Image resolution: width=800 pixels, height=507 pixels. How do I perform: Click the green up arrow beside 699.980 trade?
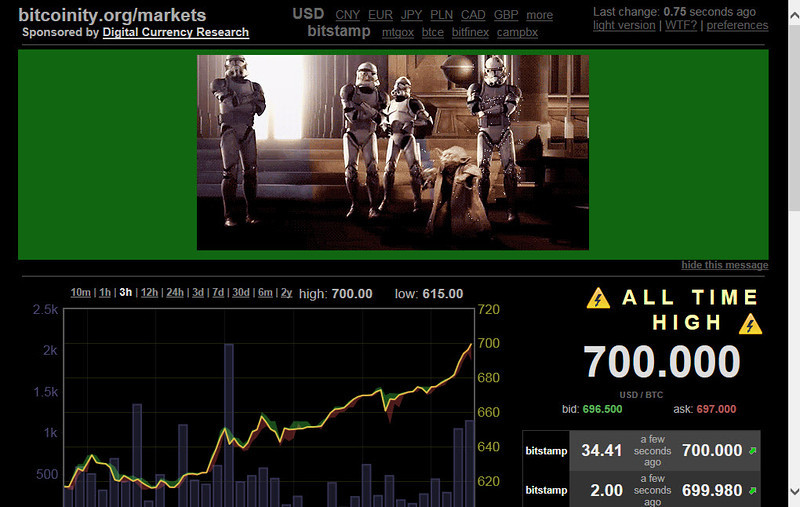tap(752, 490)
